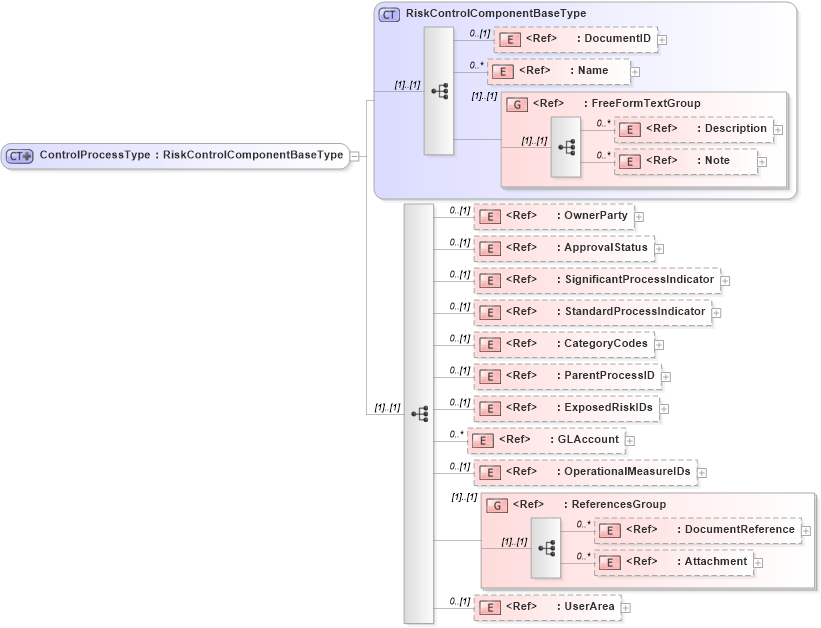This screenshot has height=628, width=821.
Task: Click the sequence icon inside ReferencesGroup
Action: coord(547,546)
